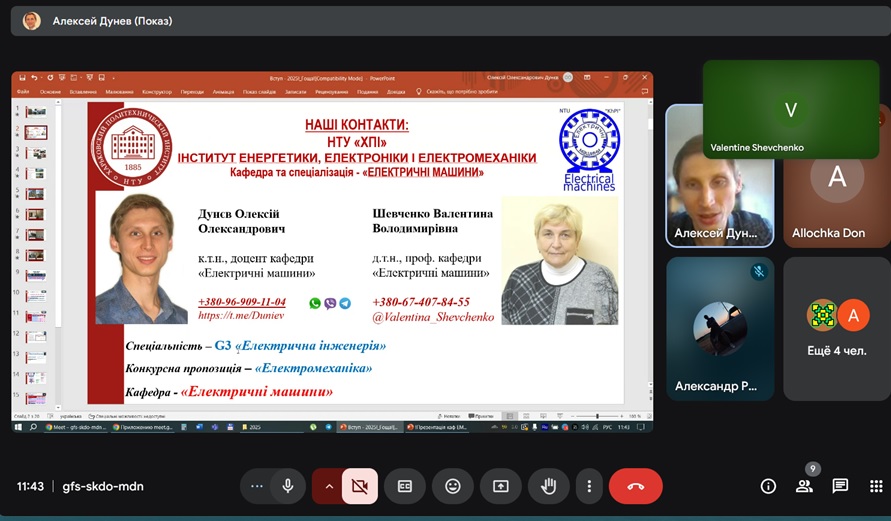891x521 pixels.
Task: Turn on captions with the CC button
Action: 405,486
